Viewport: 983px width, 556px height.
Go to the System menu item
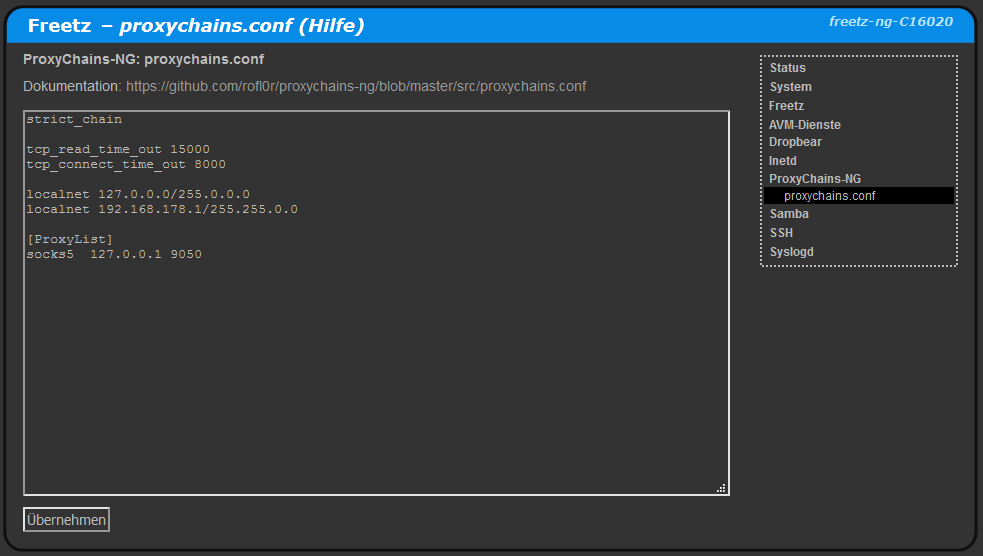point(790,87)
